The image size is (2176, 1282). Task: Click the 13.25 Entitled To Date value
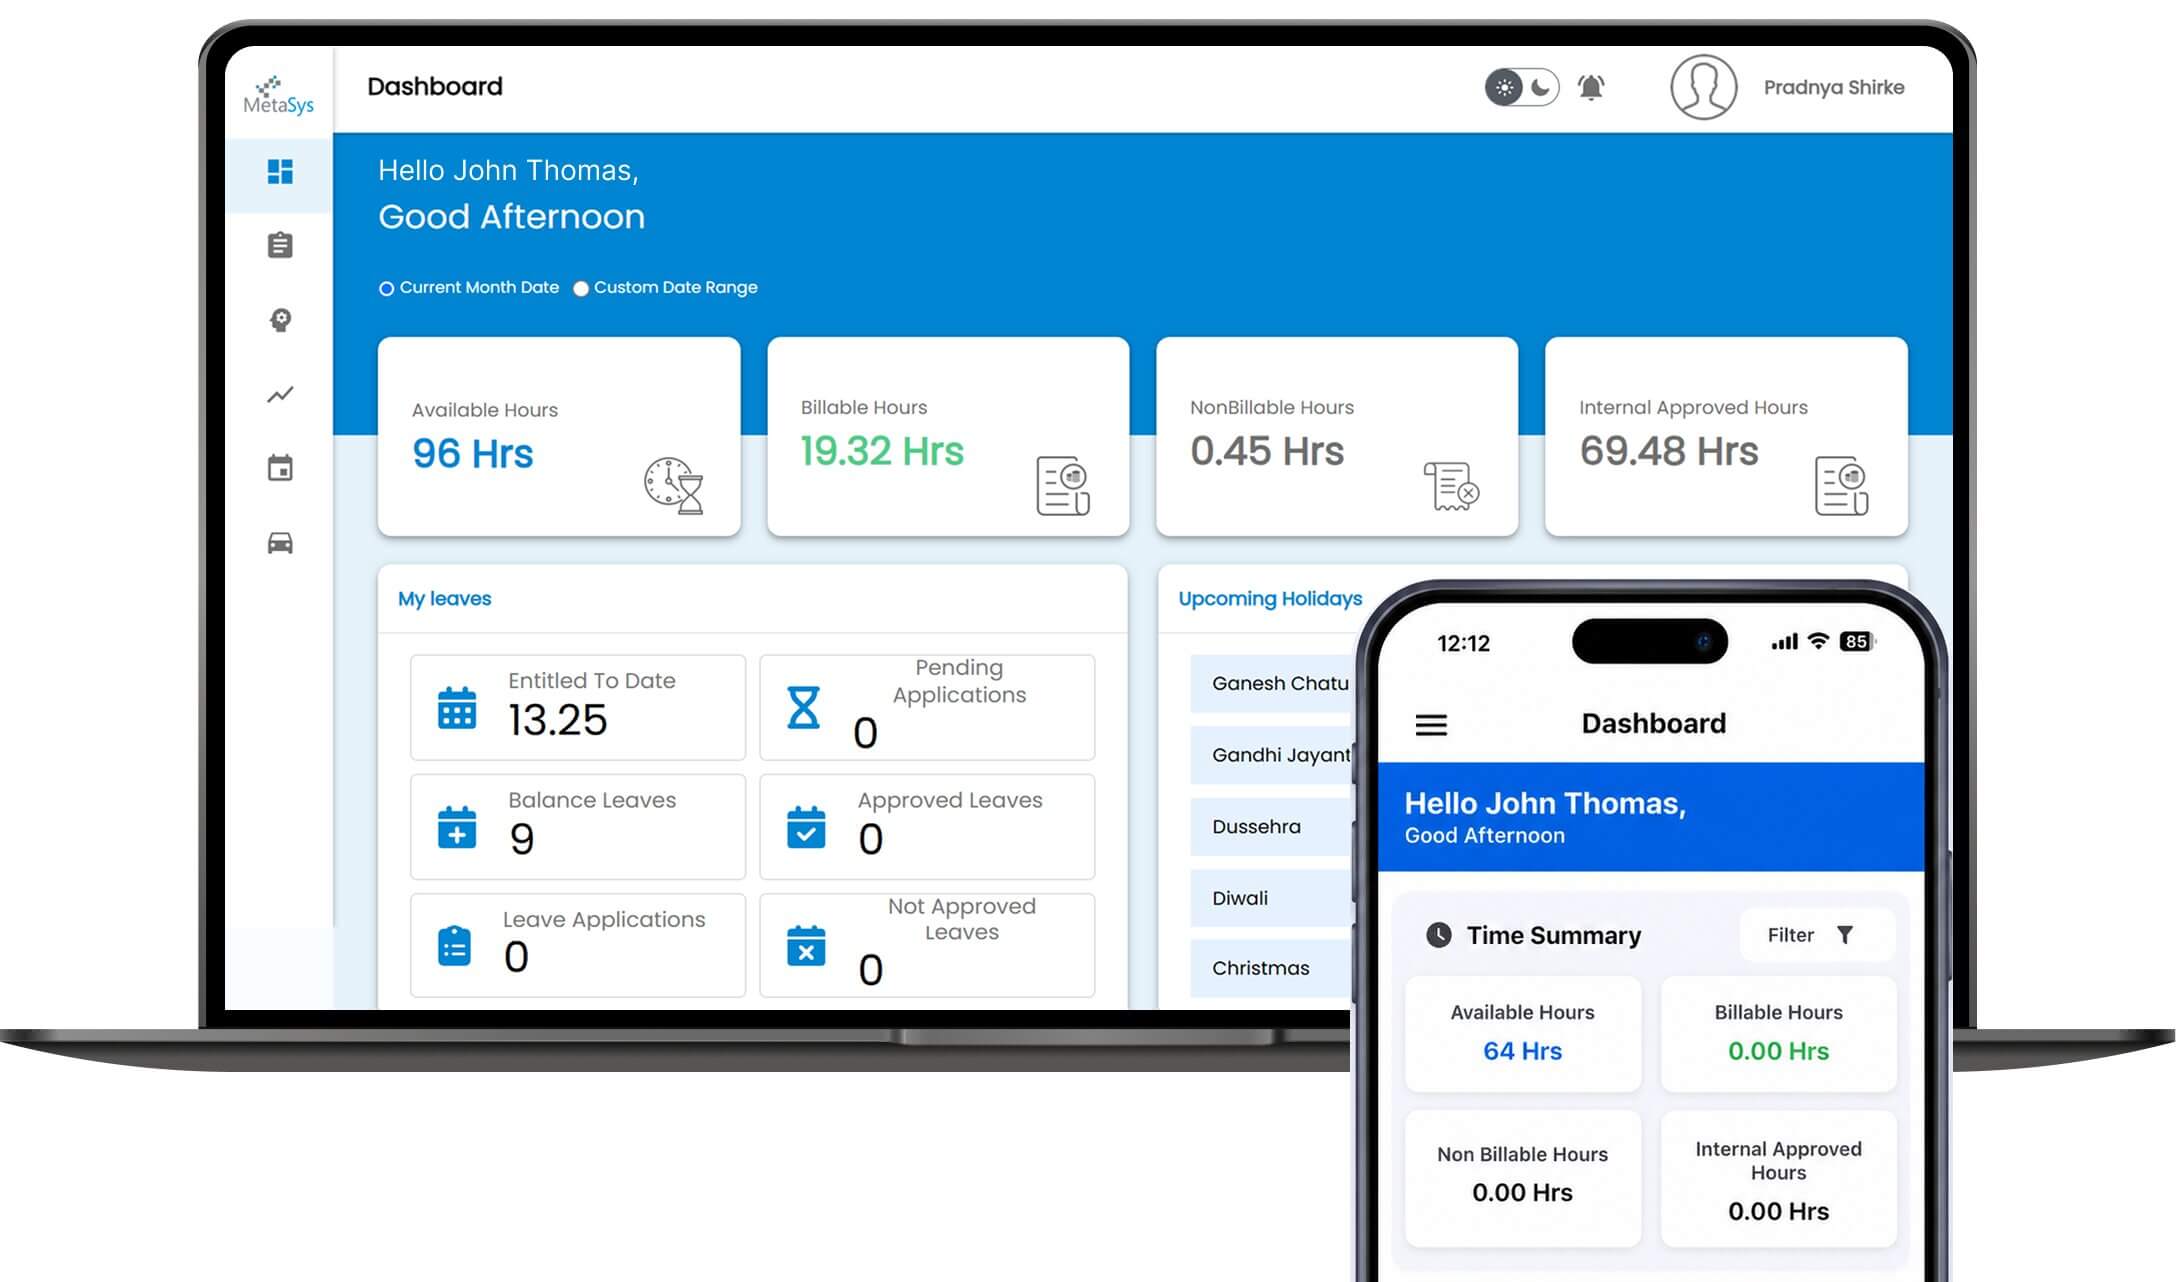[557, 720]
